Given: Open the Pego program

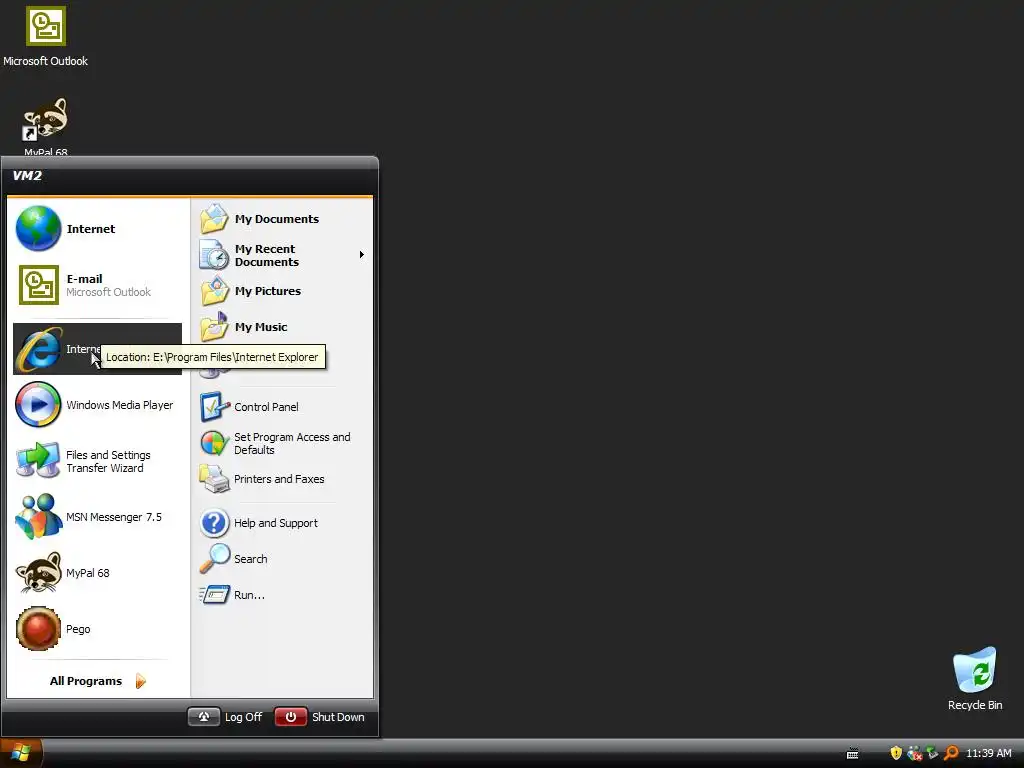Looking at the screenshot, I should pos(97,629).
